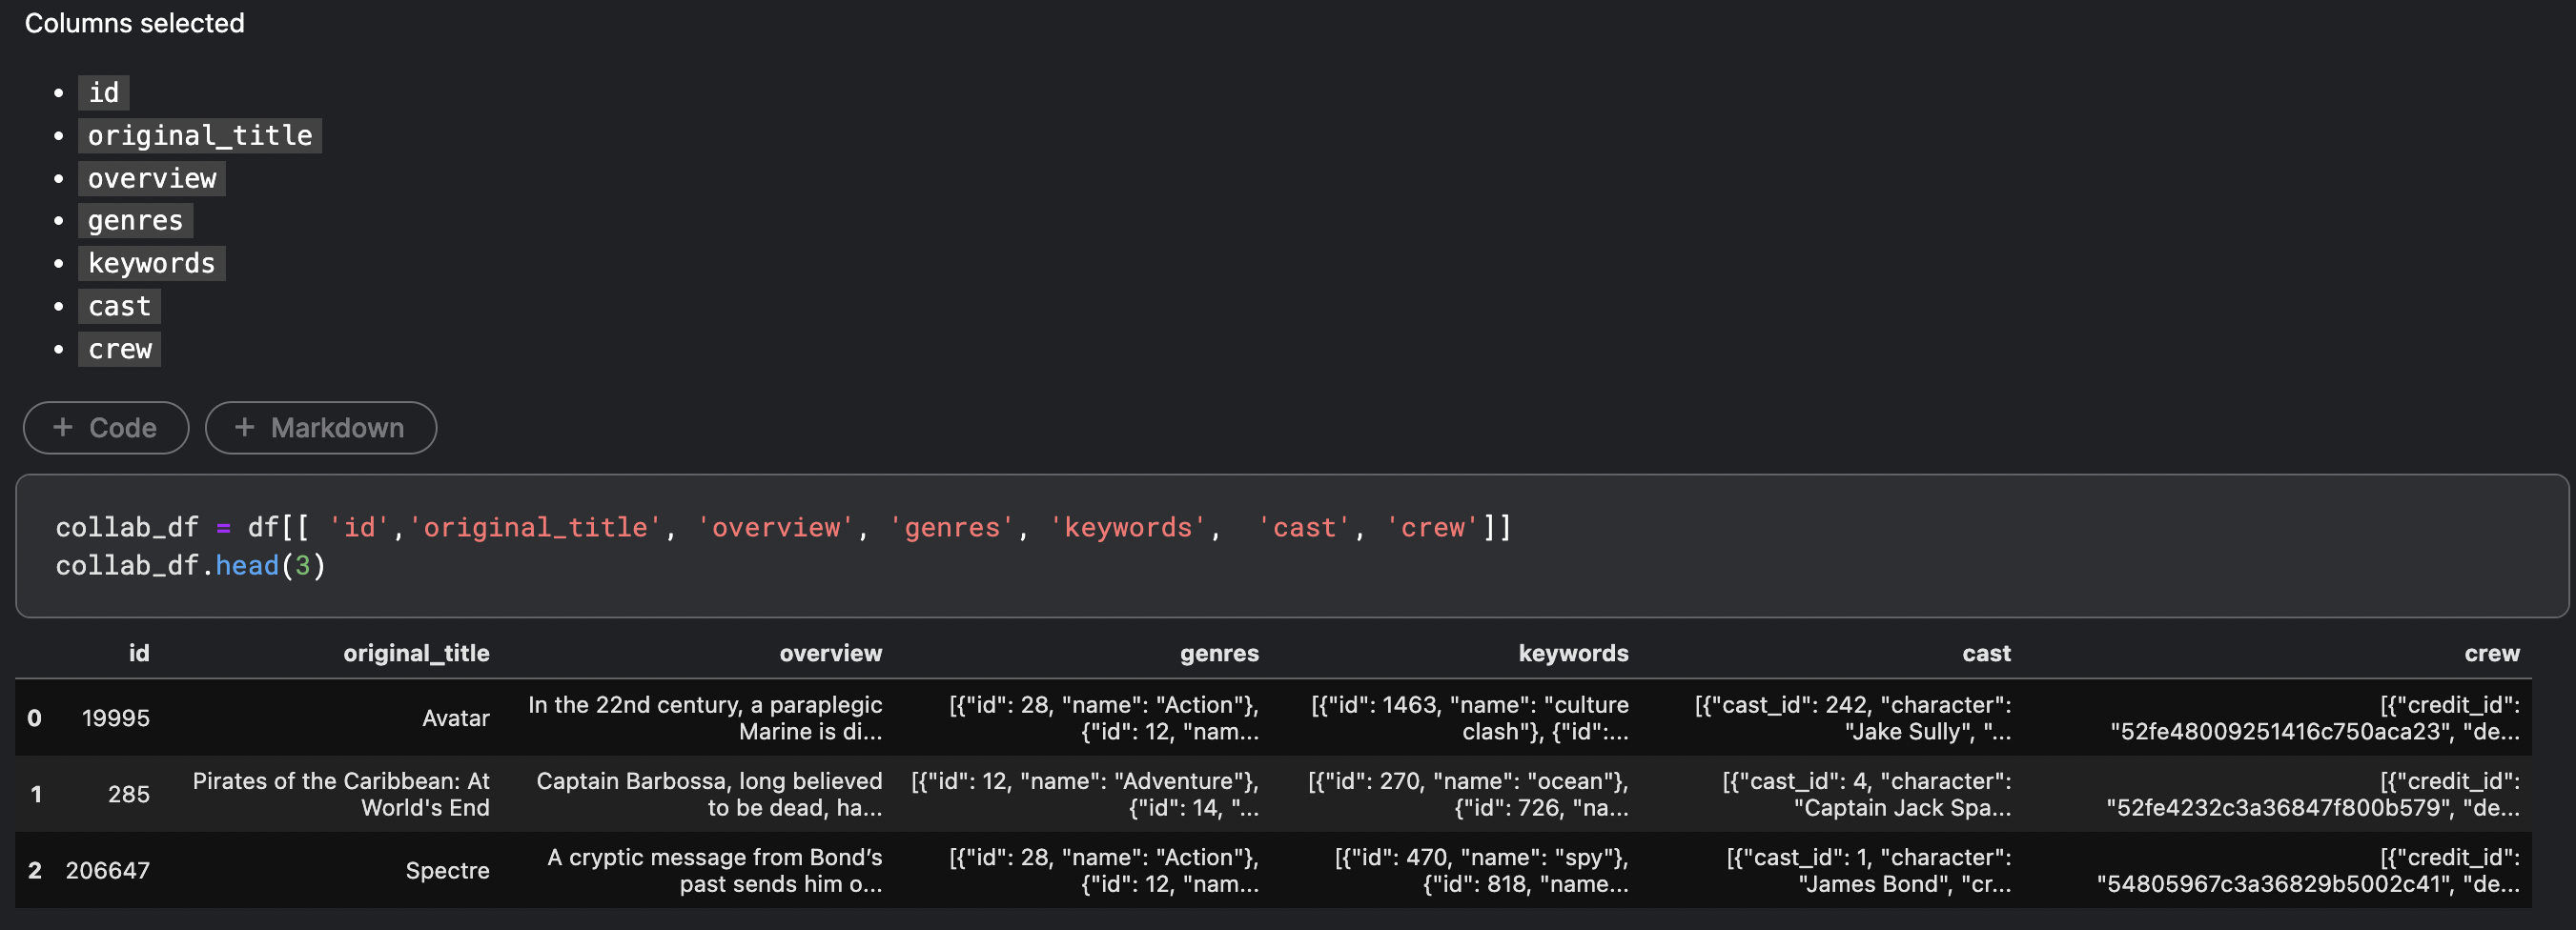The height and width of the screenshot is (930, 2576).
Task: Click the + Code button
Action: click(106, 428)
